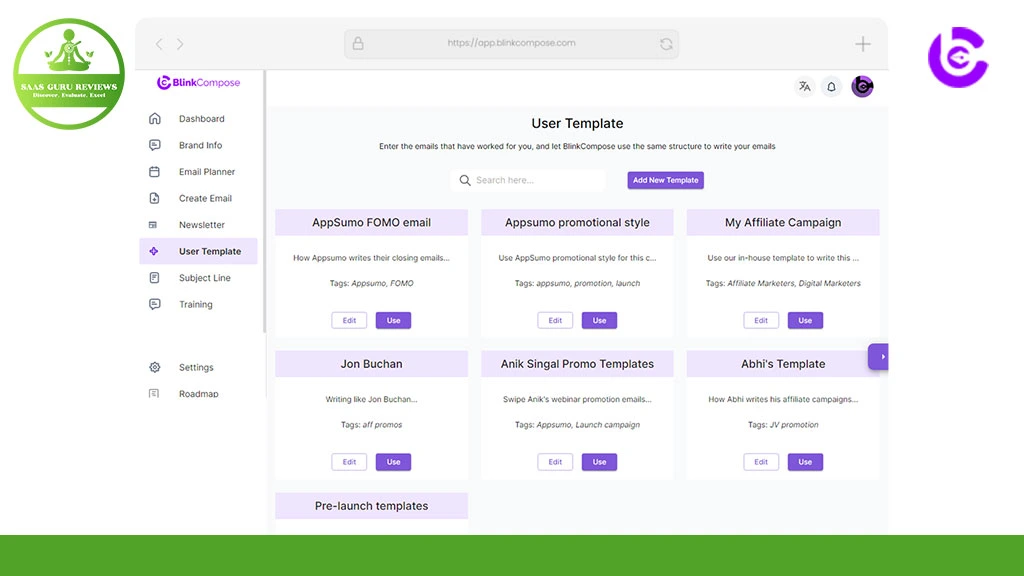Edit the AppSumo FOMO email template

click(x=349, y=320)
